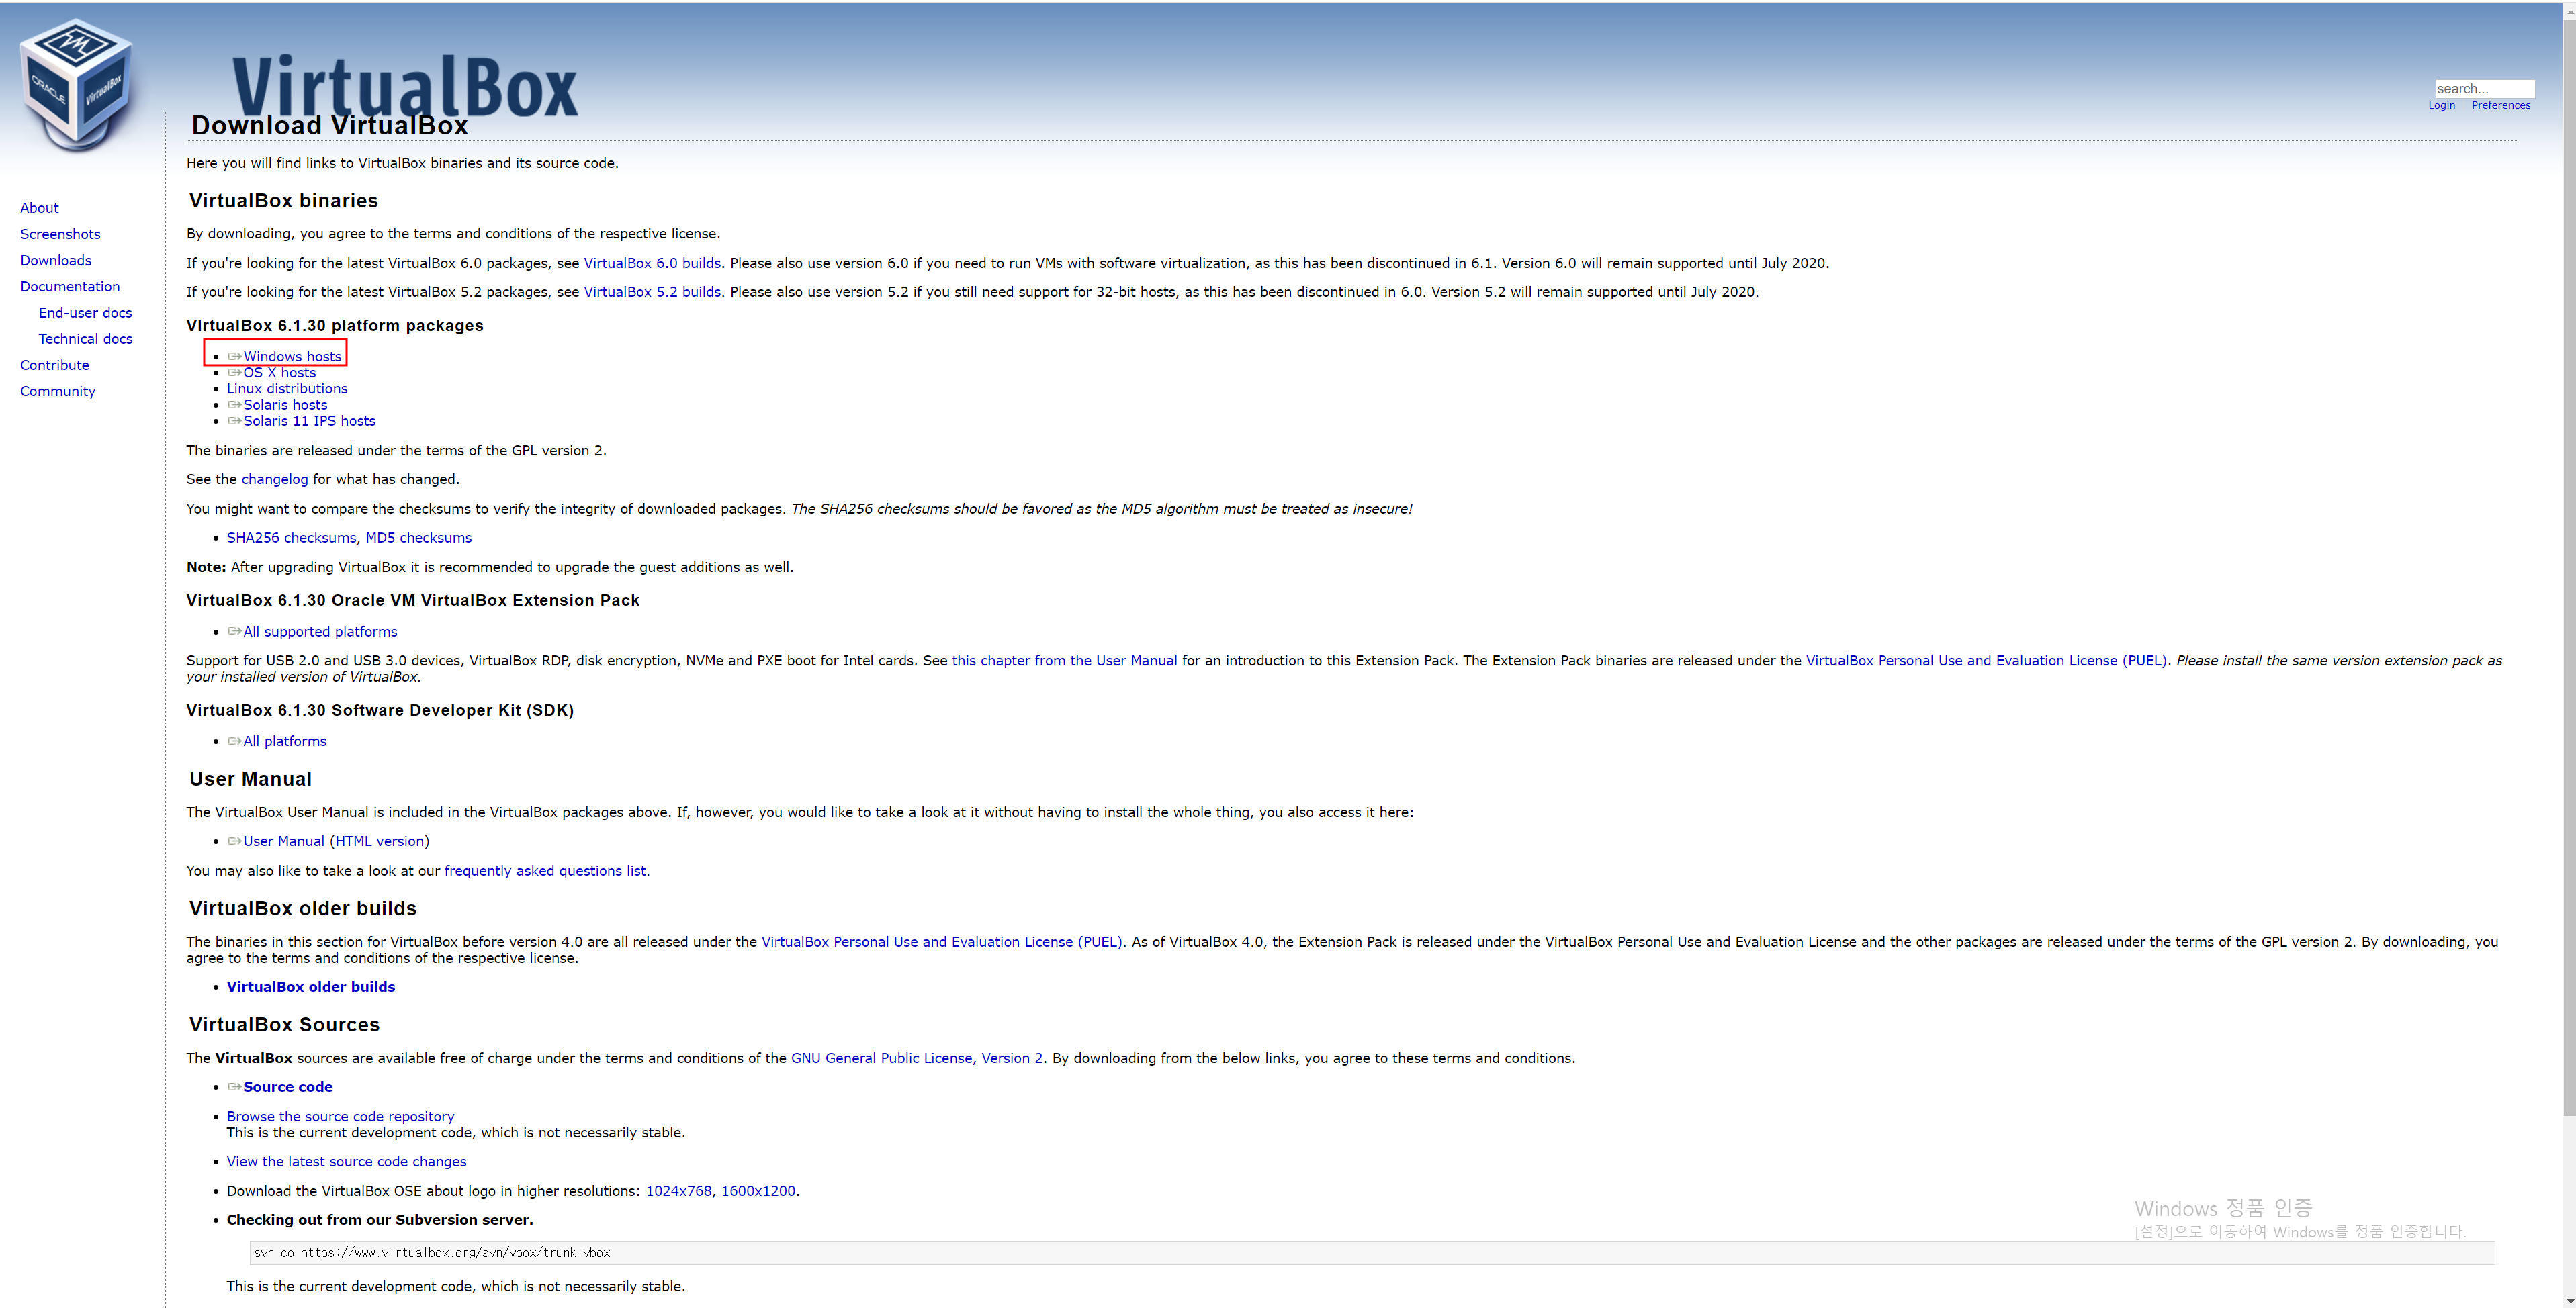This screenshot has height=1308, width=2576.
Task: Open Community in the sidebar menu
Action: click(x=58, y=391)
